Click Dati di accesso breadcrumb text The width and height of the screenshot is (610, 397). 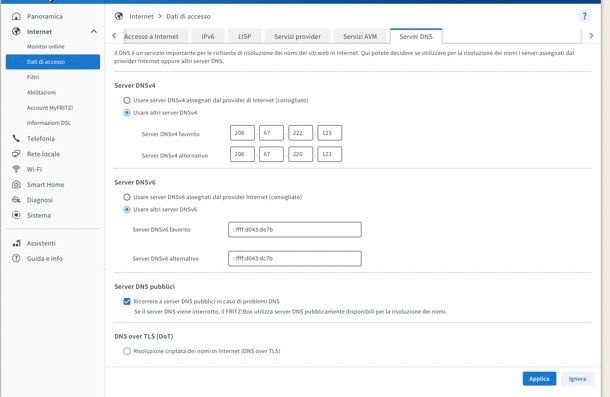click(x=188, y=16)
